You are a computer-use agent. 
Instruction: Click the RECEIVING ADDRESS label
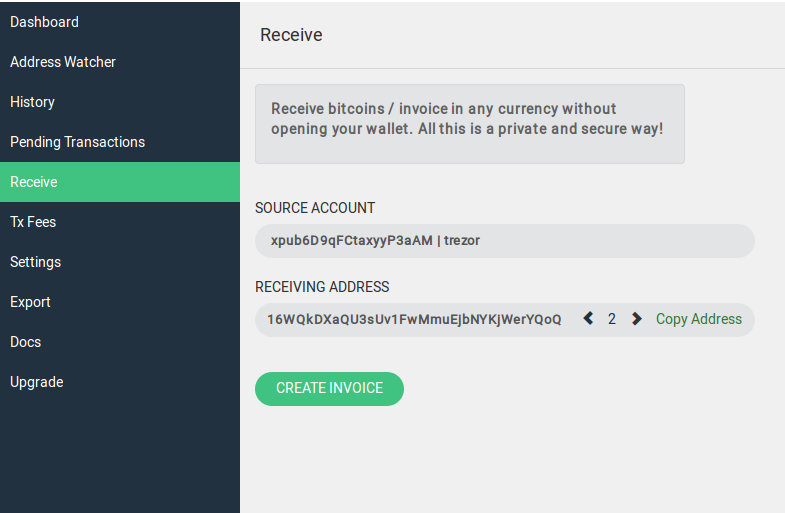point(322,287)
